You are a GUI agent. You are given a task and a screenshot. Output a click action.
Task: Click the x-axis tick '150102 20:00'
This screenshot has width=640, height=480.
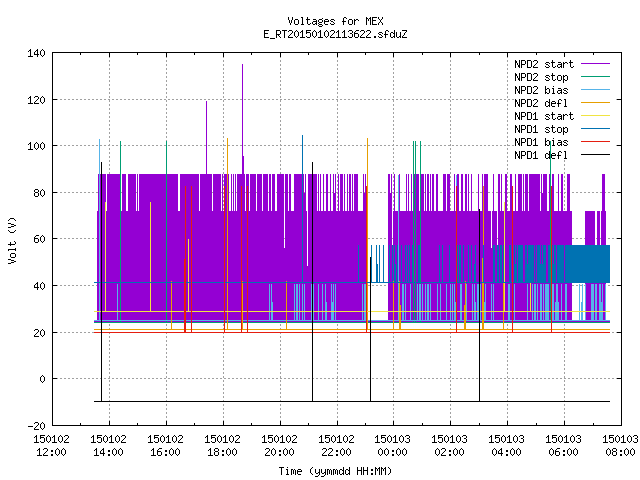point(279,446)
